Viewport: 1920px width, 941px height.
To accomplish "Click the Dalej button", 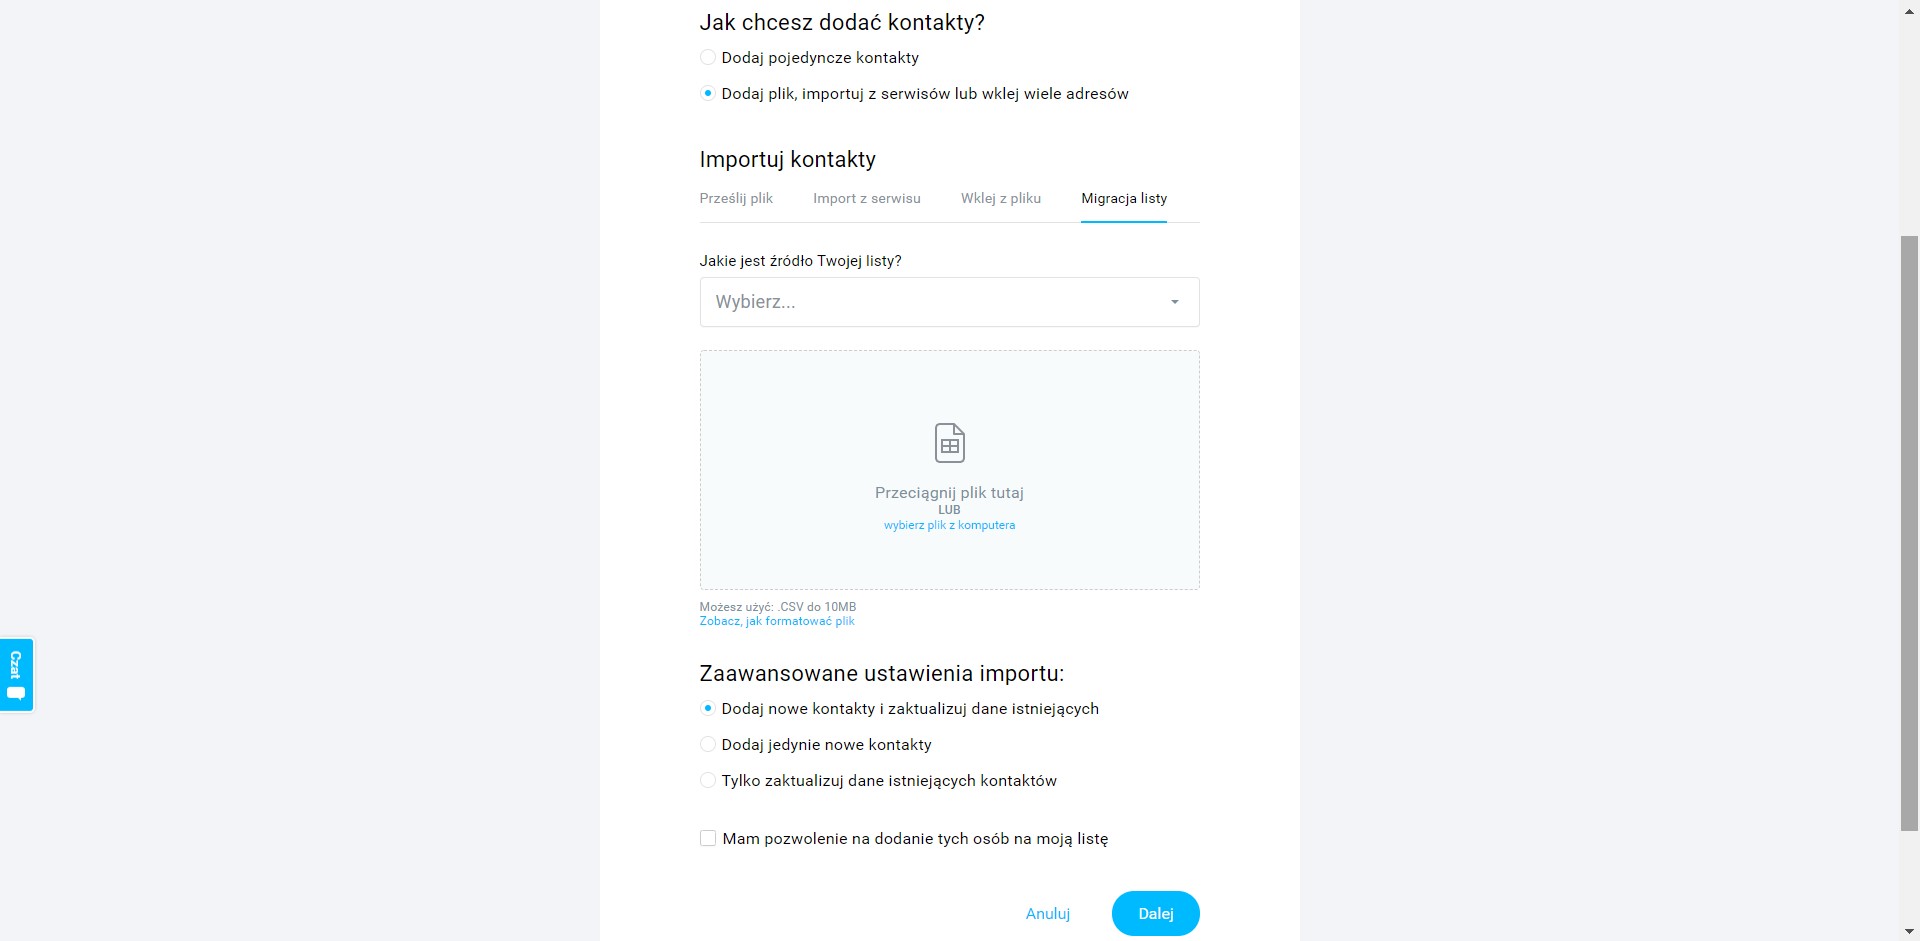I will (x=1155, y=913).
